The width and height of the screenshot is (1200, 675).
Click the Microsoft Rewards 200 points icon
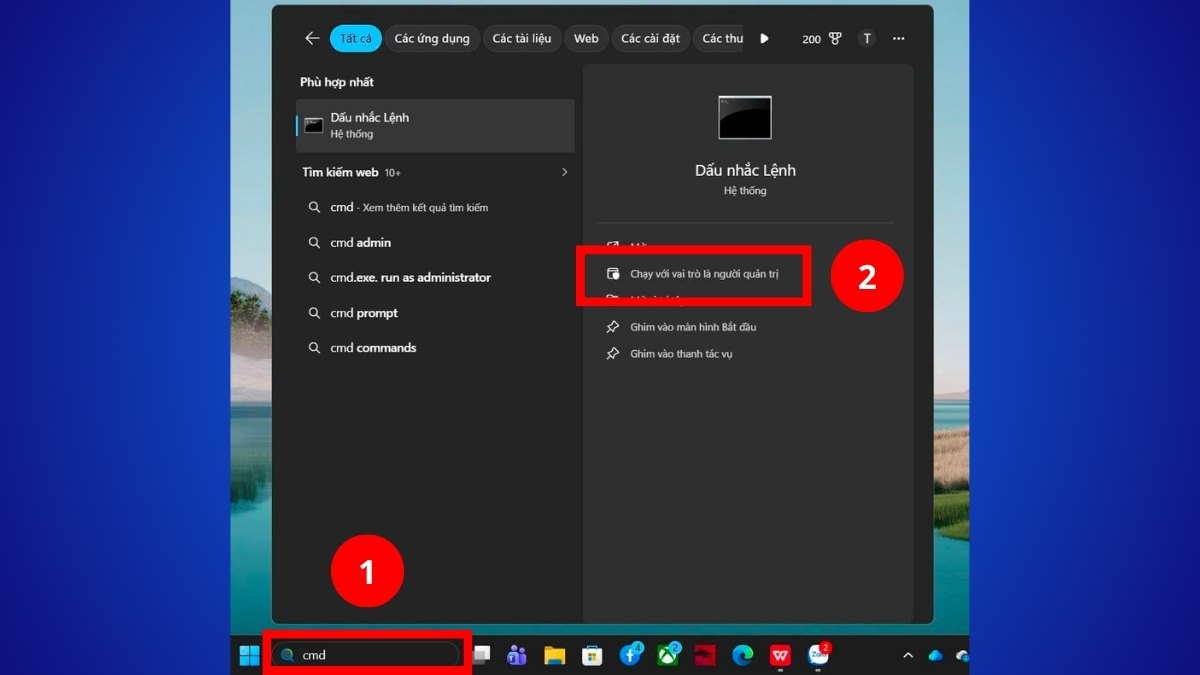pos(820,38)
